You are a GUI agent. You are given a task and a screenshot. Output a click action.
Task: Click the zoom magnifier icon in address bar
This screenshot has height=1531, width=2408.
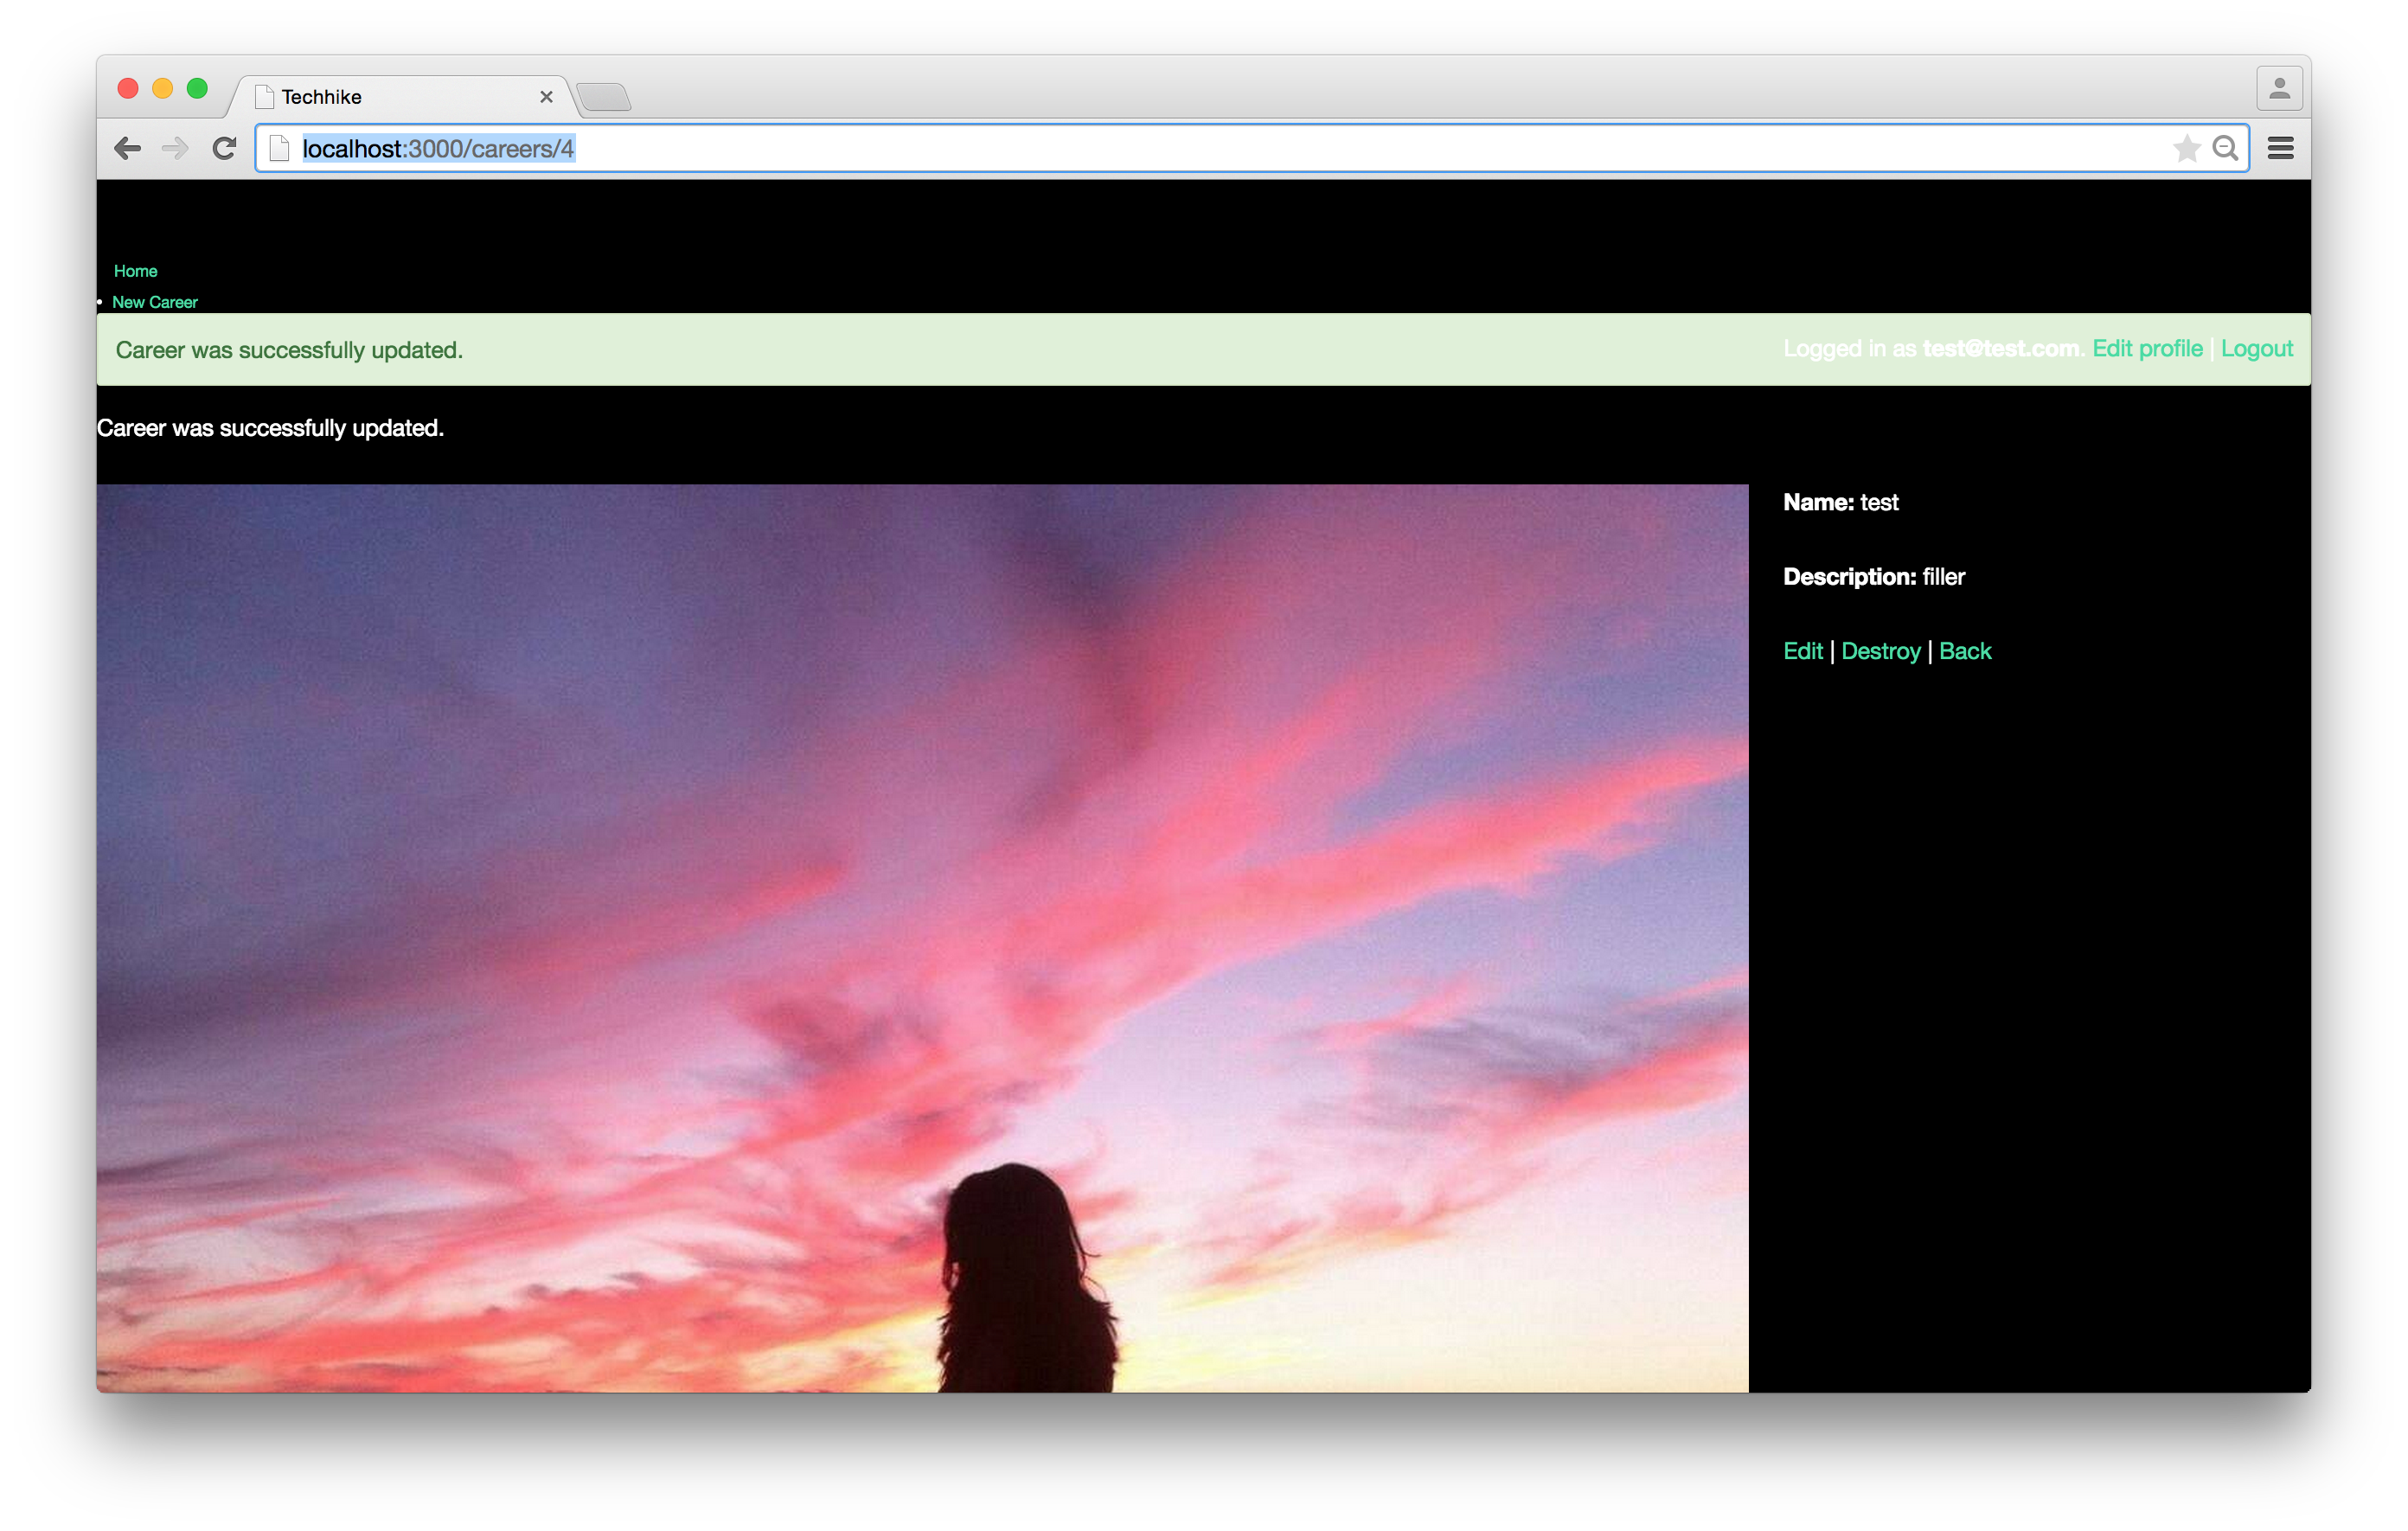2225,149
